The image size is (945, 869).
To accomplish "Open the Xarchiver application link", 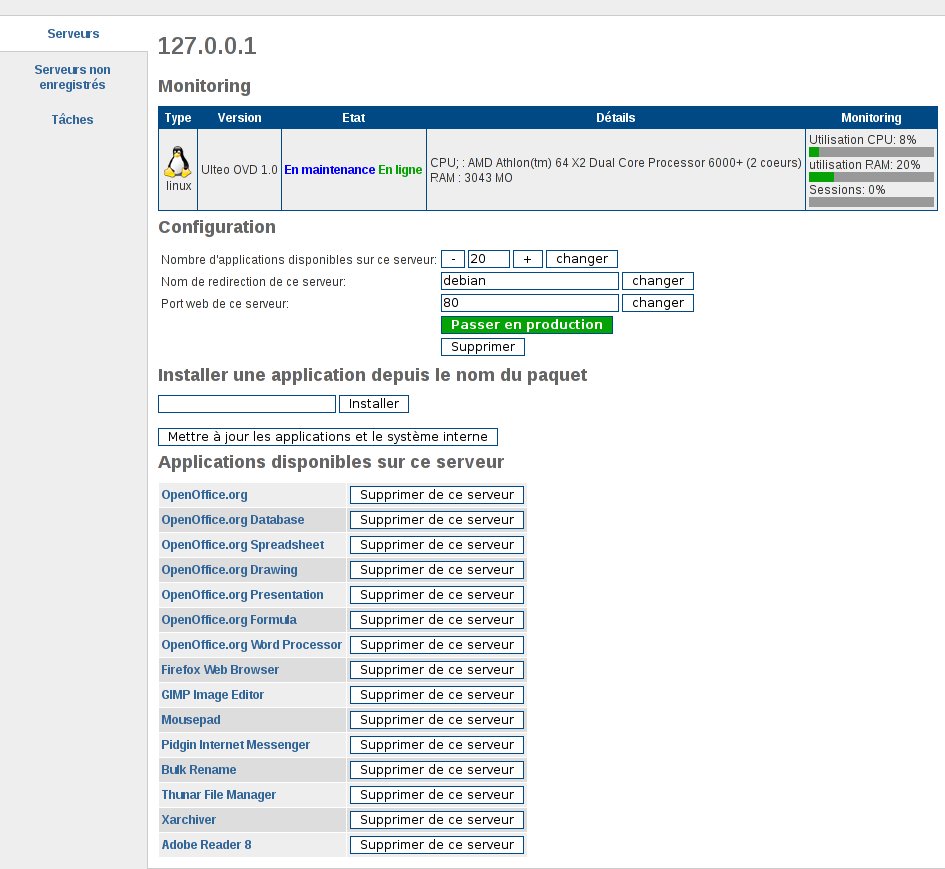I will click(x=188, y=820).
